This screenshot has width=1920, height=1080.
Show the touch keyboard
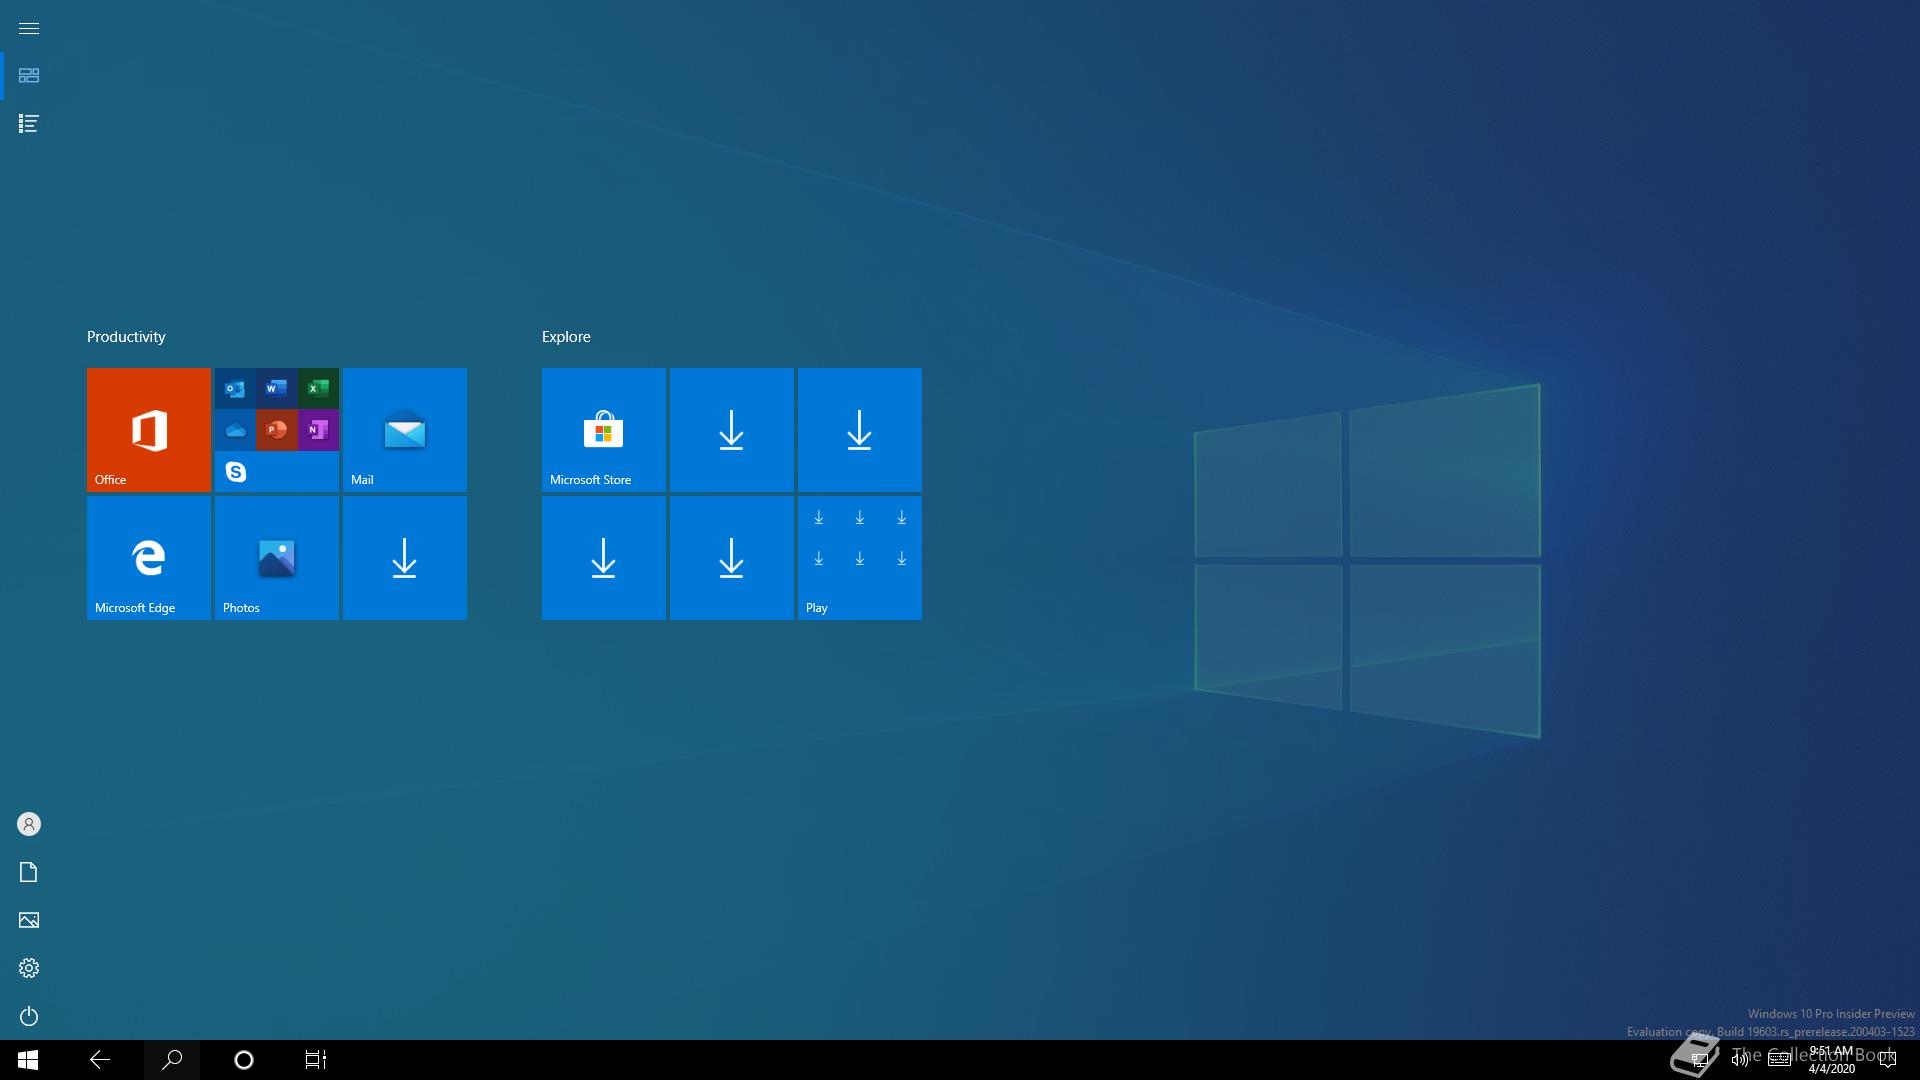[1780, 1060]
